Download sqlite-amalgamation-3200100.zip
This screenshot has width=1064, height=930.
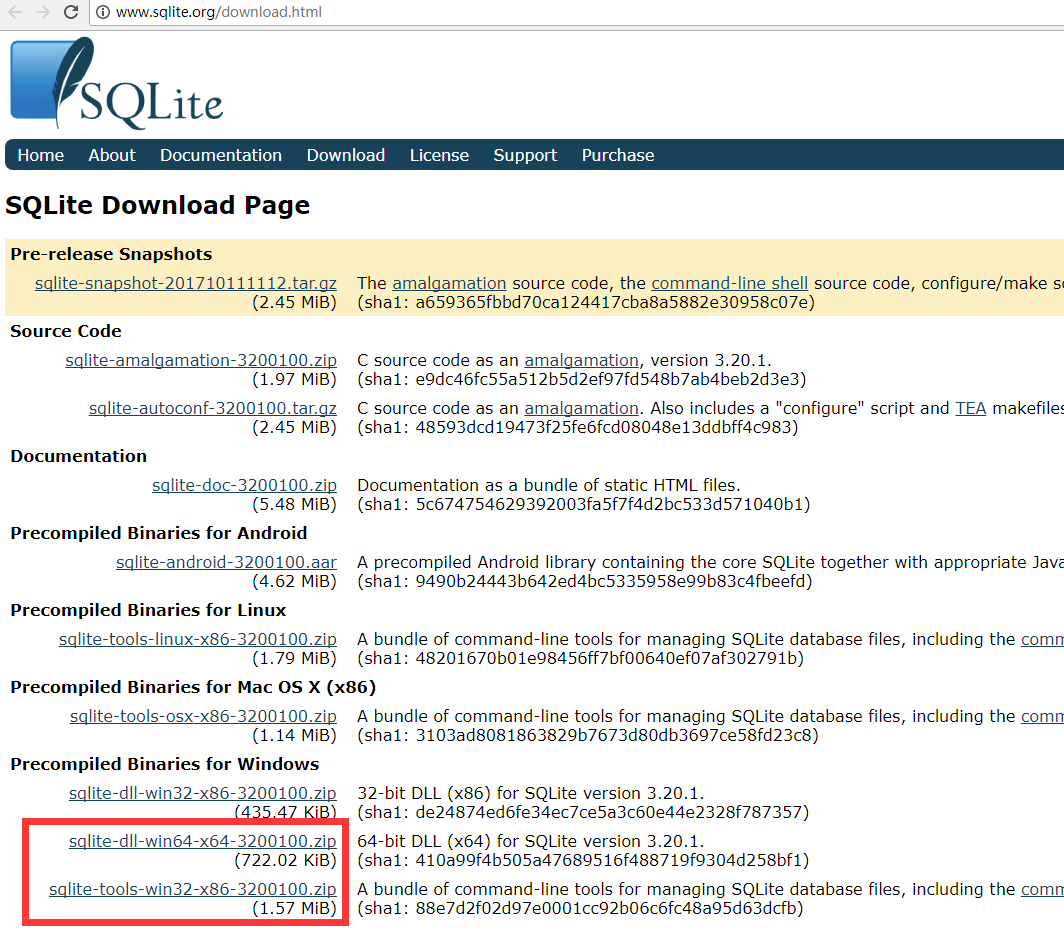click(201, 360)
